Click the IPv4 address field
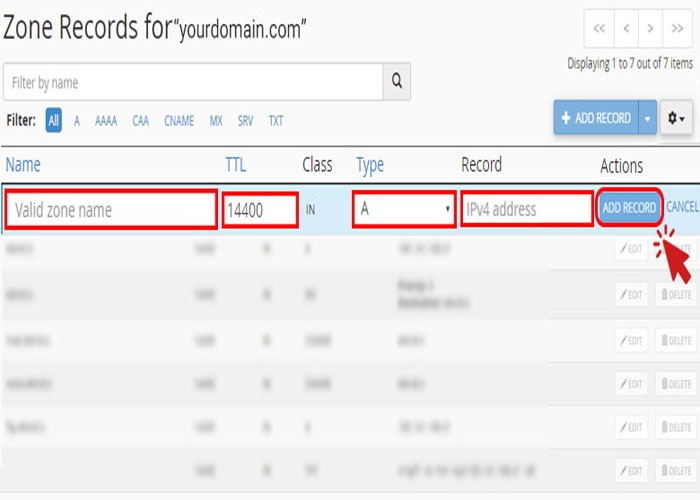Viewport: 700px width, 500px height. coord(527,210)
